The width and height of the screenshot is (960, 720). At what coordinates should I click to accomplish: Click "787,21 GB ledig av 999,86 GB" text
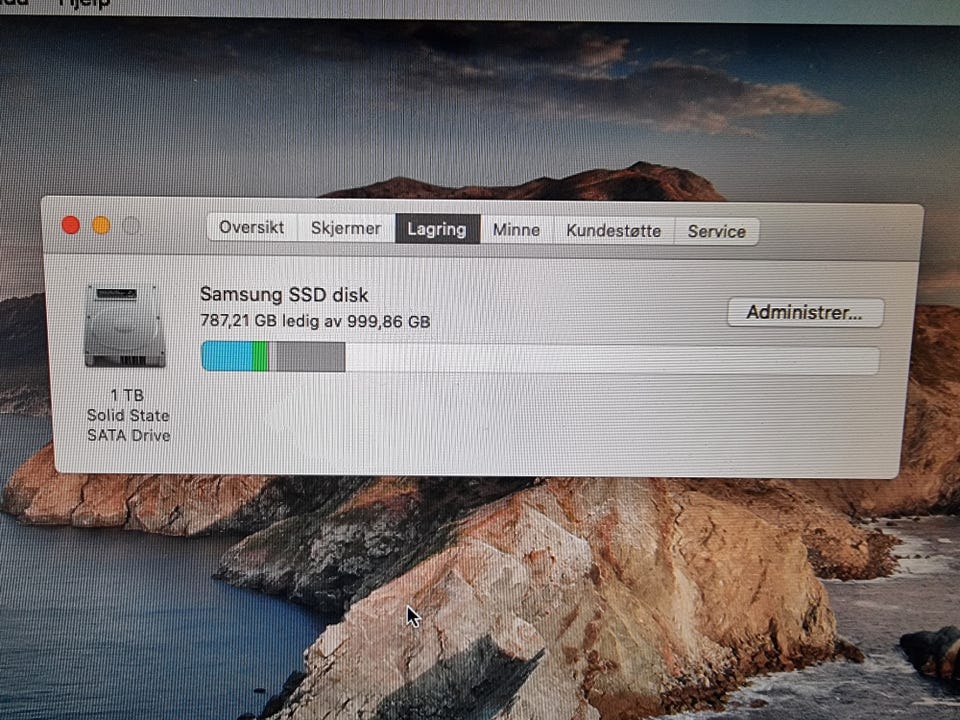coord(315,321)
